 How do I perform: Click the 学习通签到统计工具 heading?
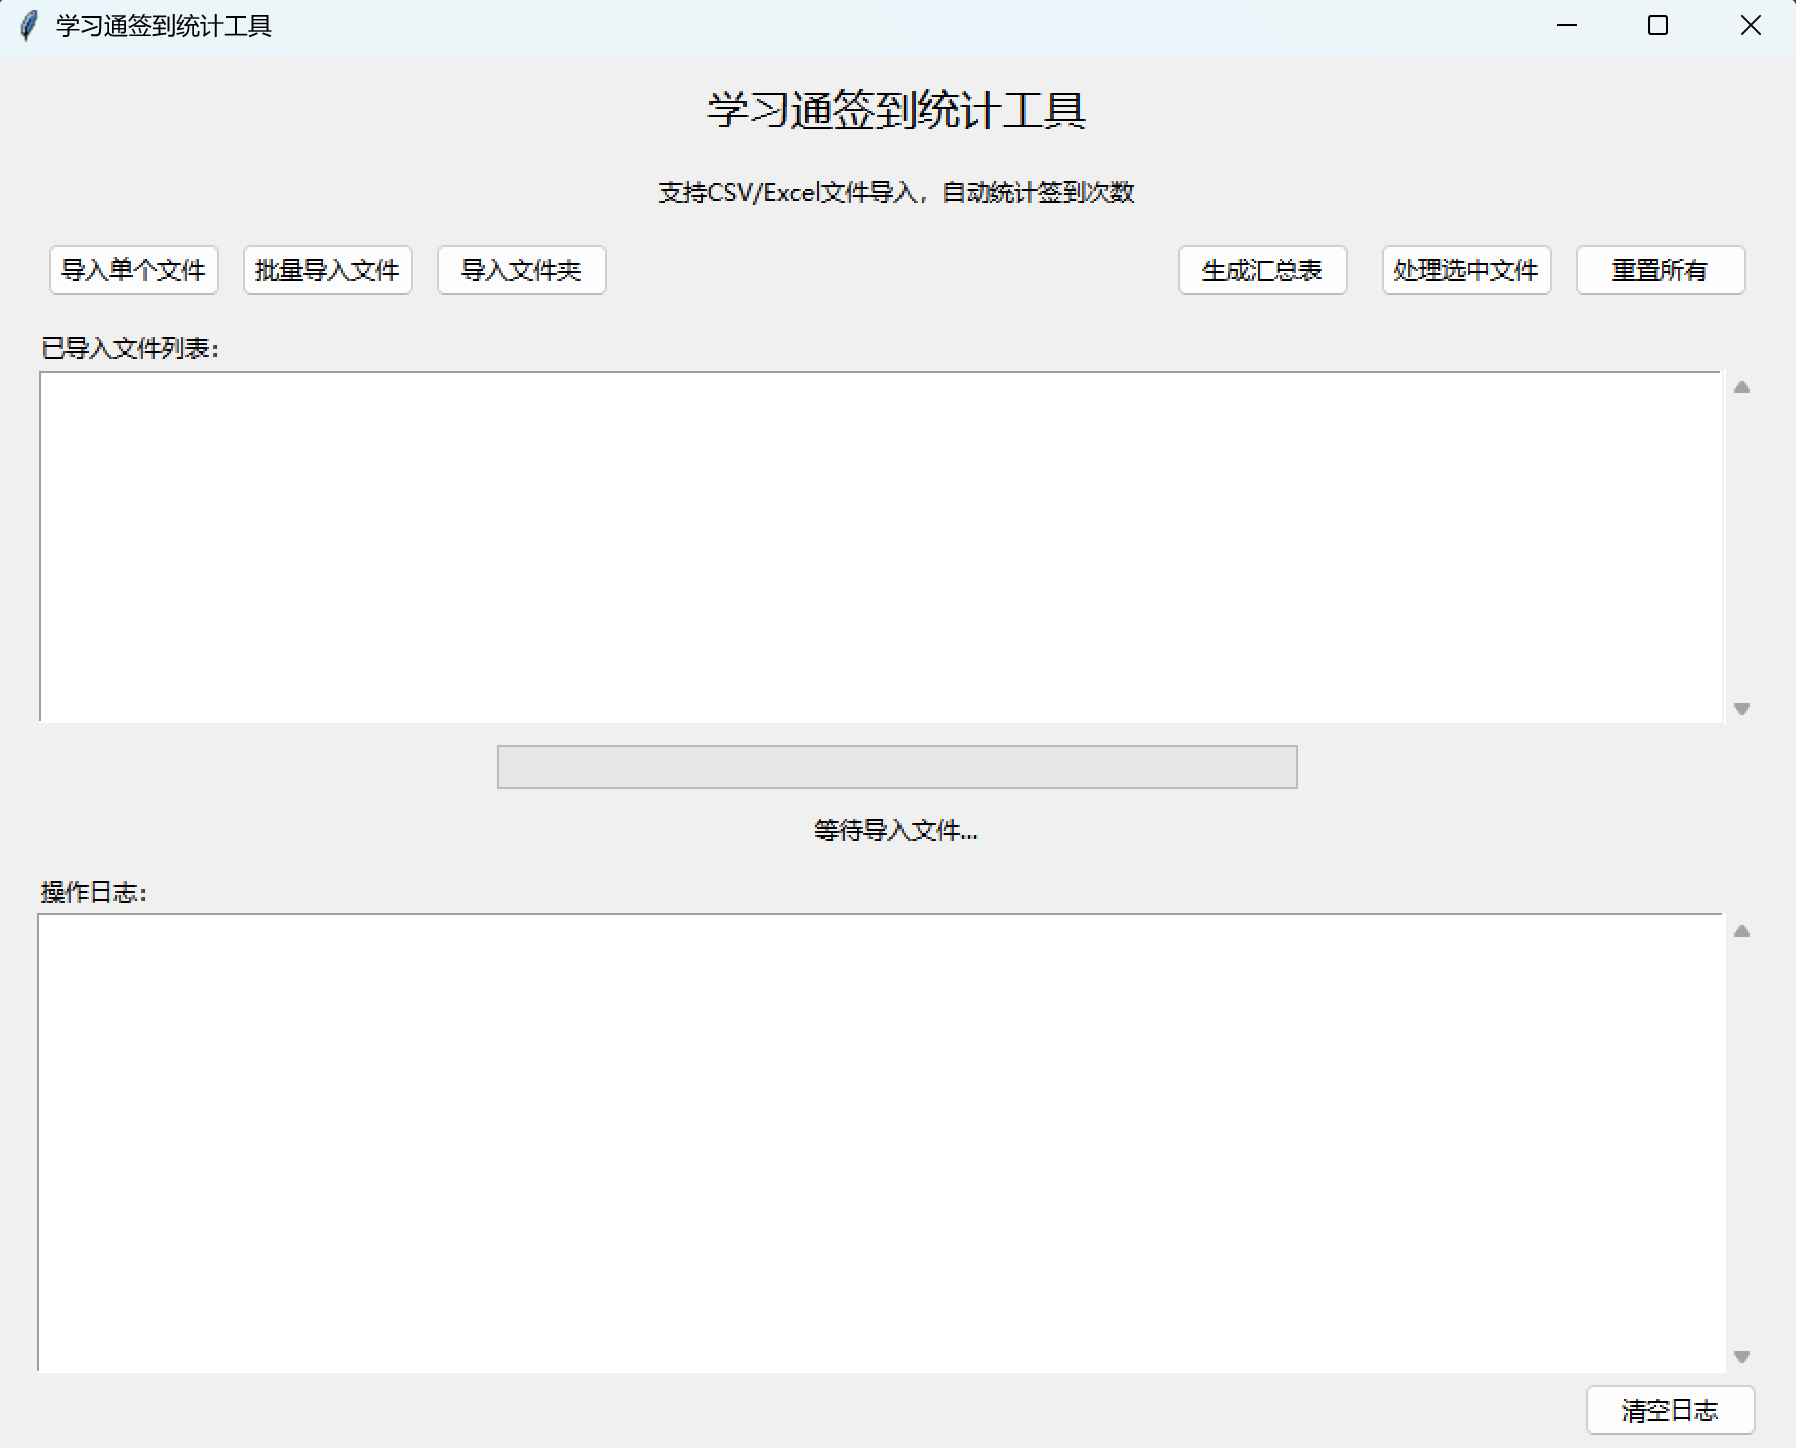point(897,110)
